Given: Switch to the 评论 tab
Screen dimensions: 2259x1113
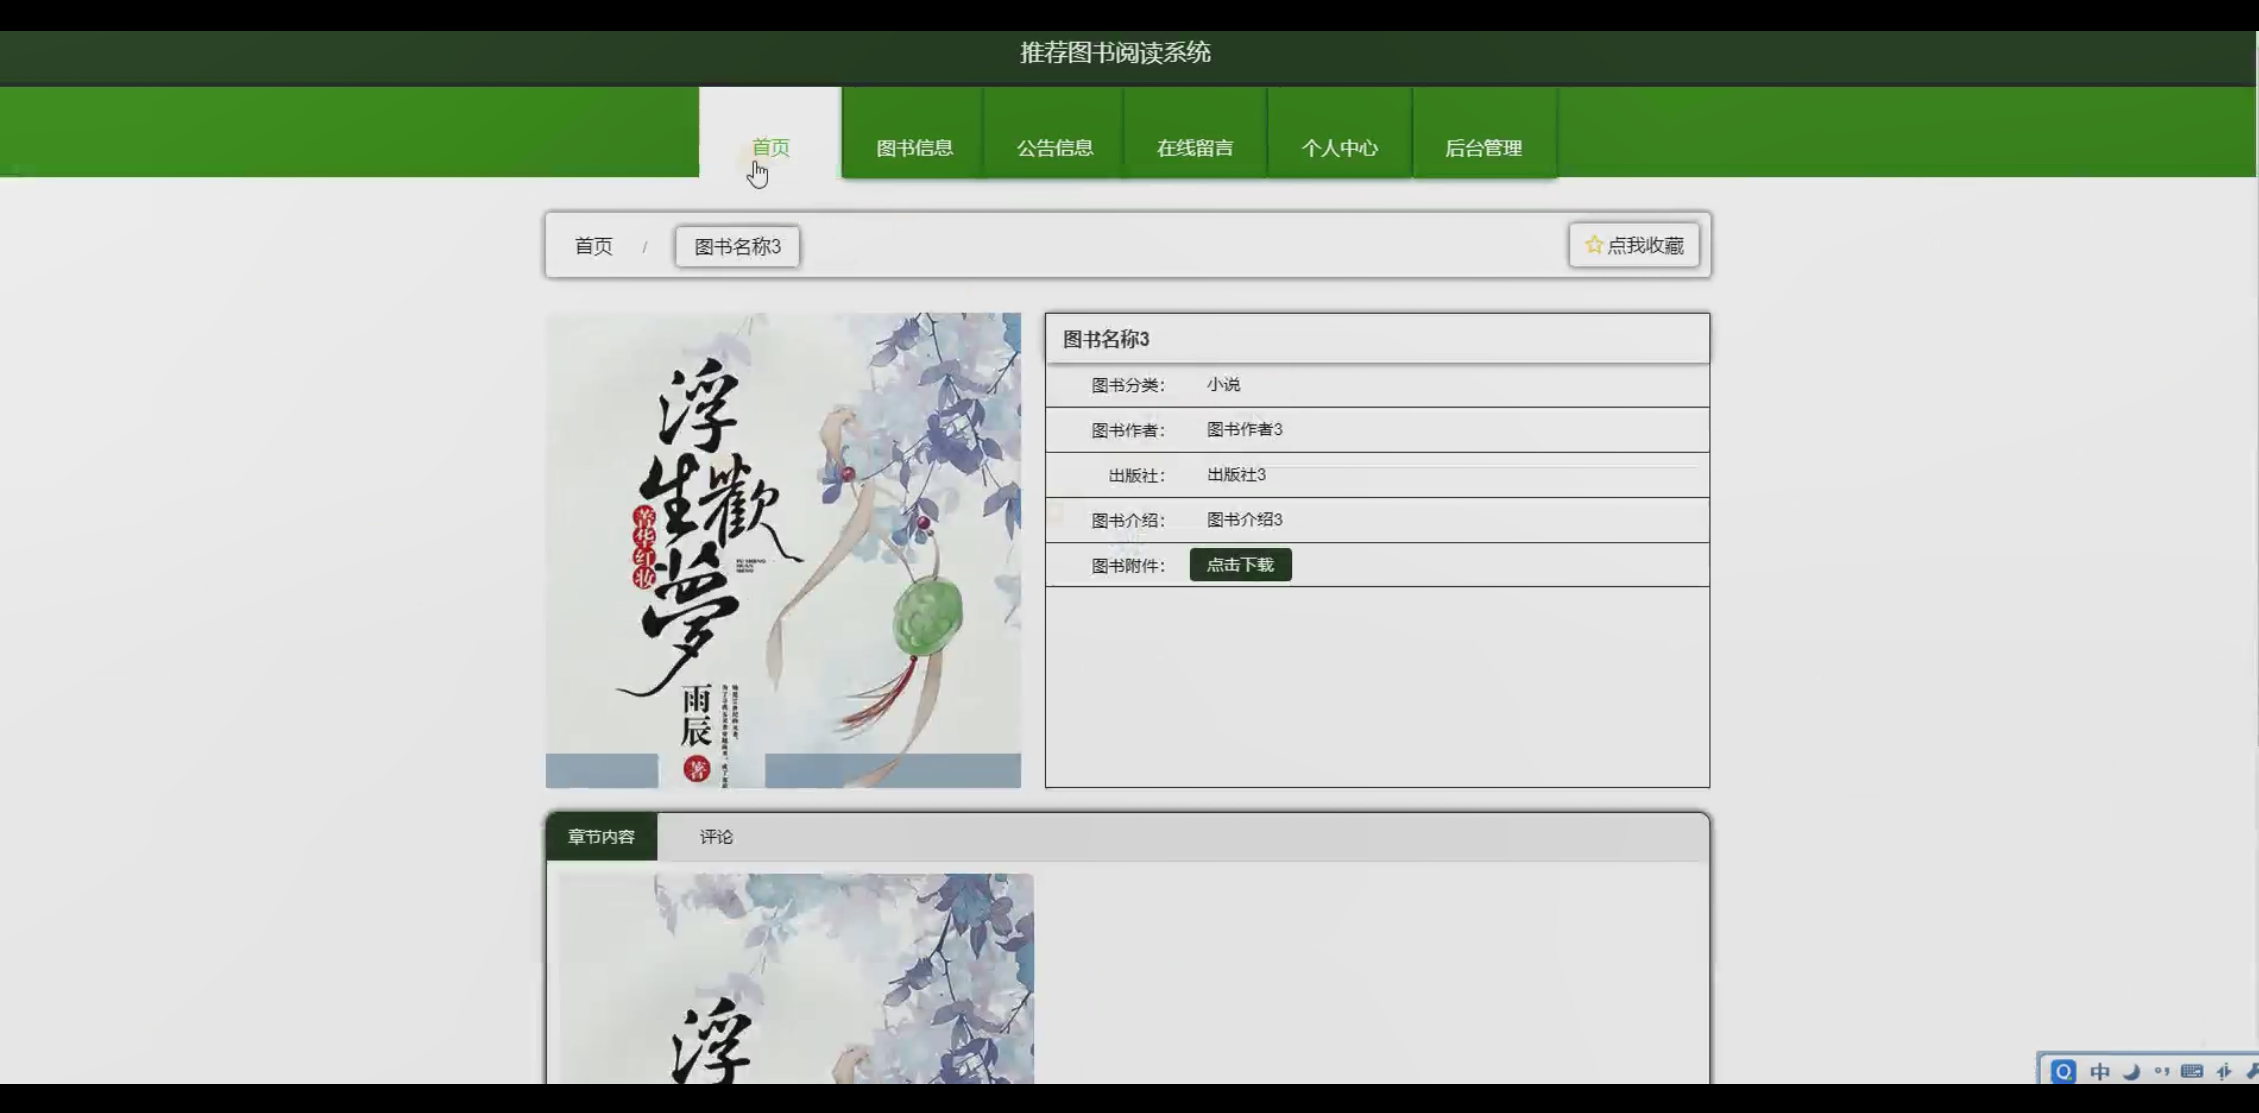Looking at the screenshot, I should 716,837.
